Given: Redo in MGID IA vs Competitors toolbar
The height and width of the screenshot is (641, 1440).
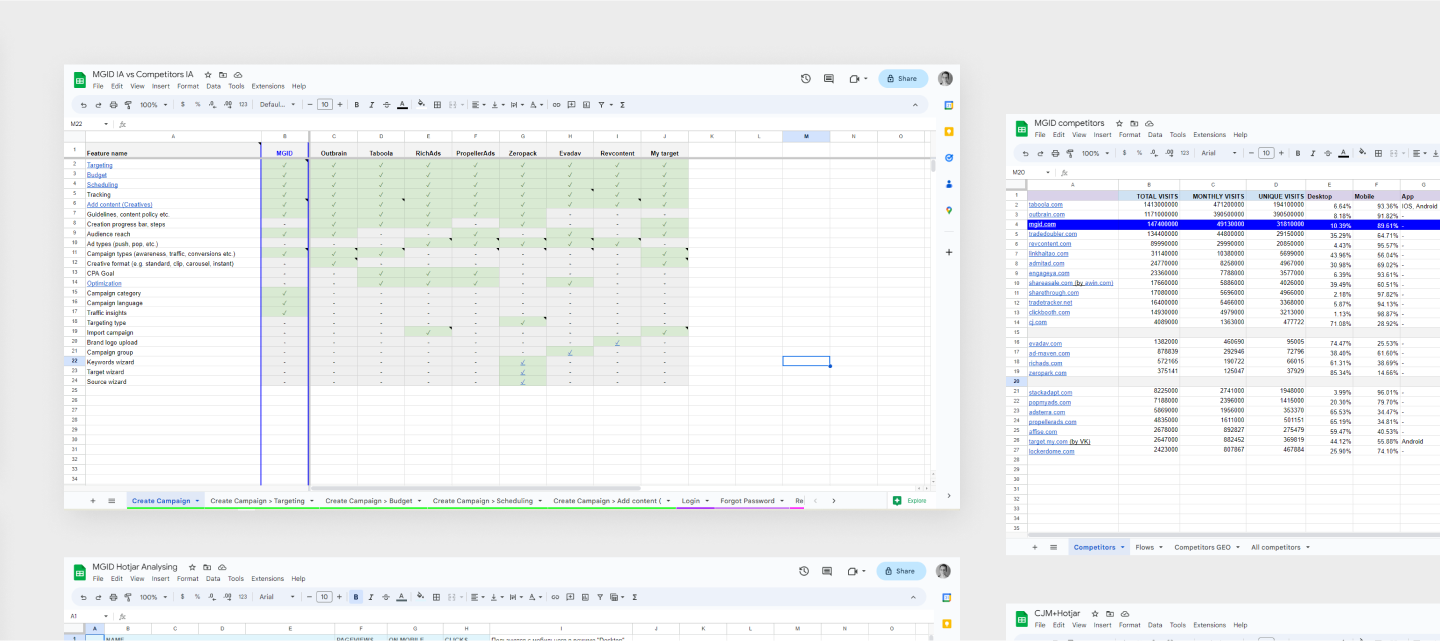Looking at the screenshot, I should pos(98,104).
